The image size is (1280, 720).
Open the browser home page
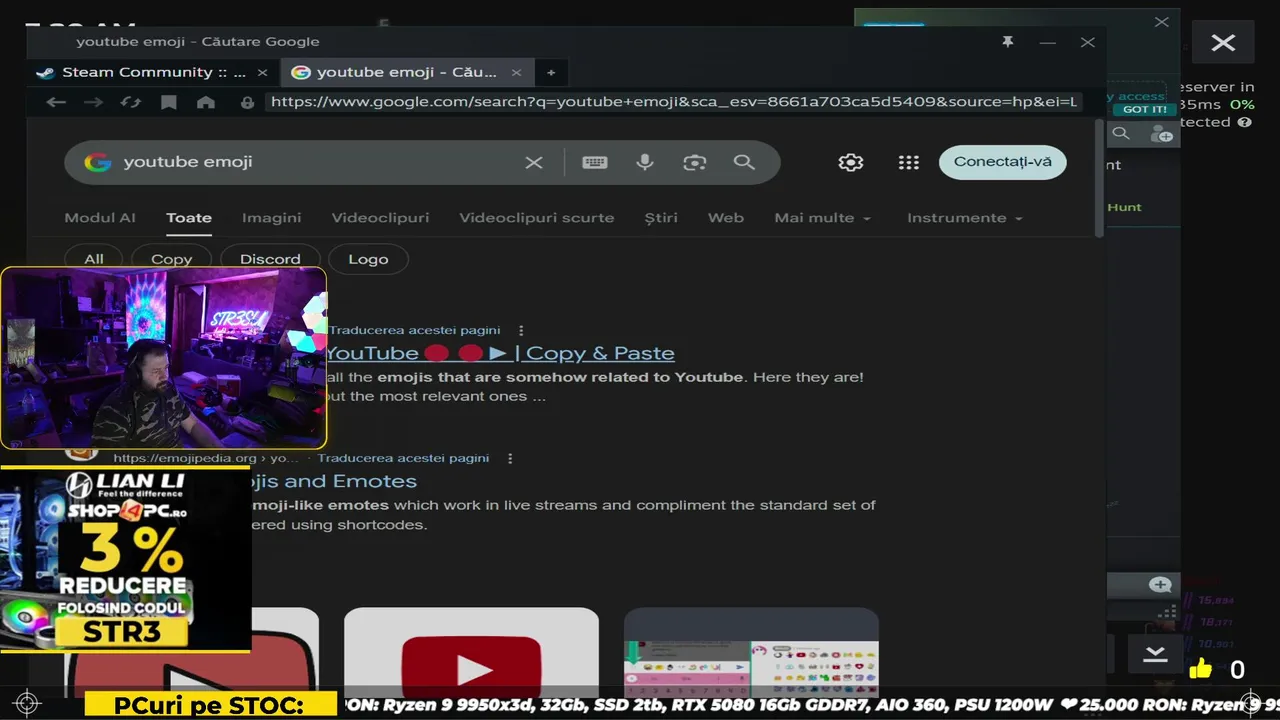pyautogui.click(x=206, y=102)
